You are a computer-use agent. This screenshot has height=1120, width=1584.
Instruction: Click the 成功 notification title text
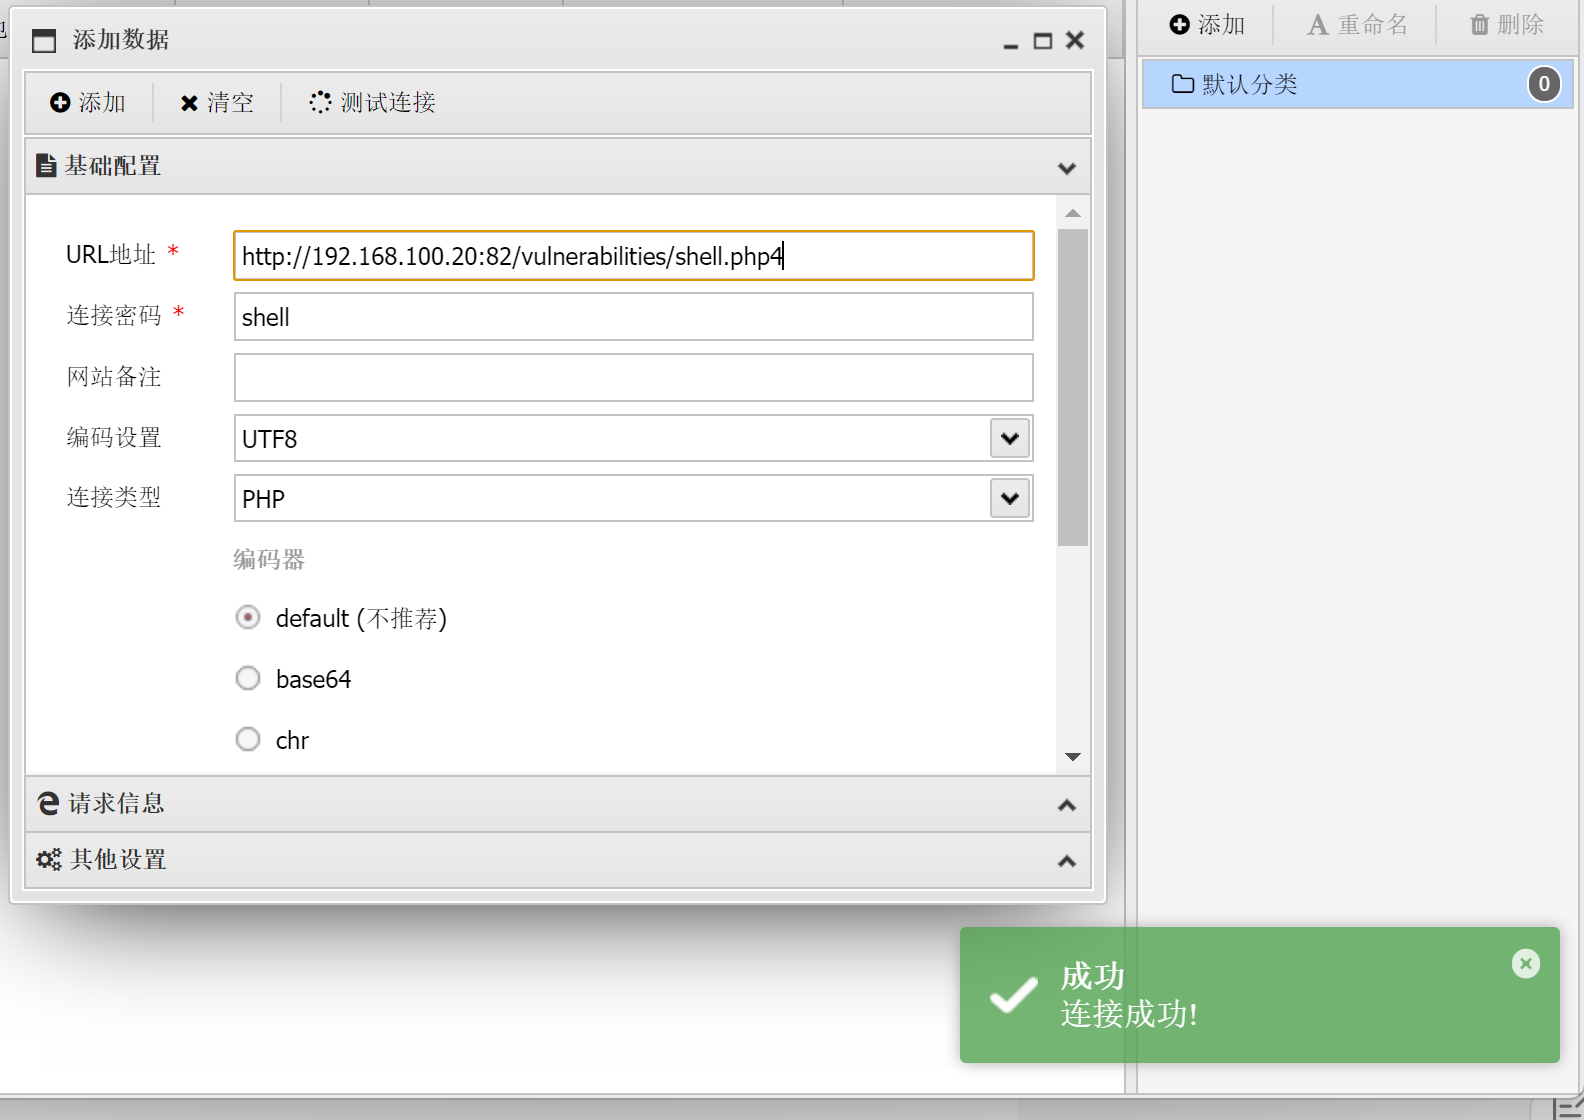pos(1093,976)
